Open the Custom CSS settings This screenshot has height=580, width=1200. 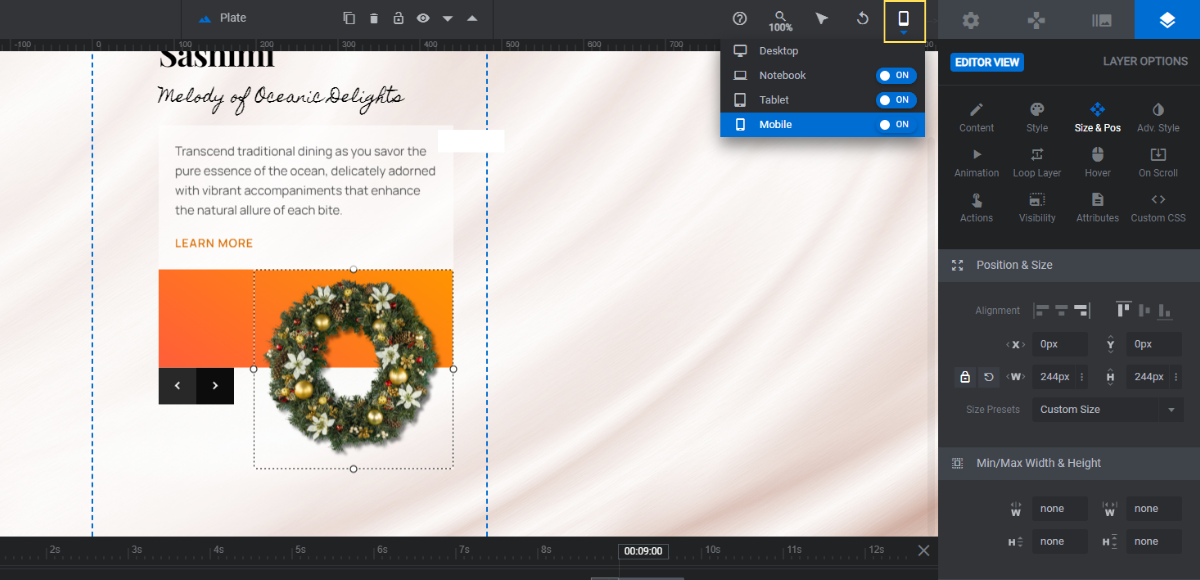[1158, 207]
